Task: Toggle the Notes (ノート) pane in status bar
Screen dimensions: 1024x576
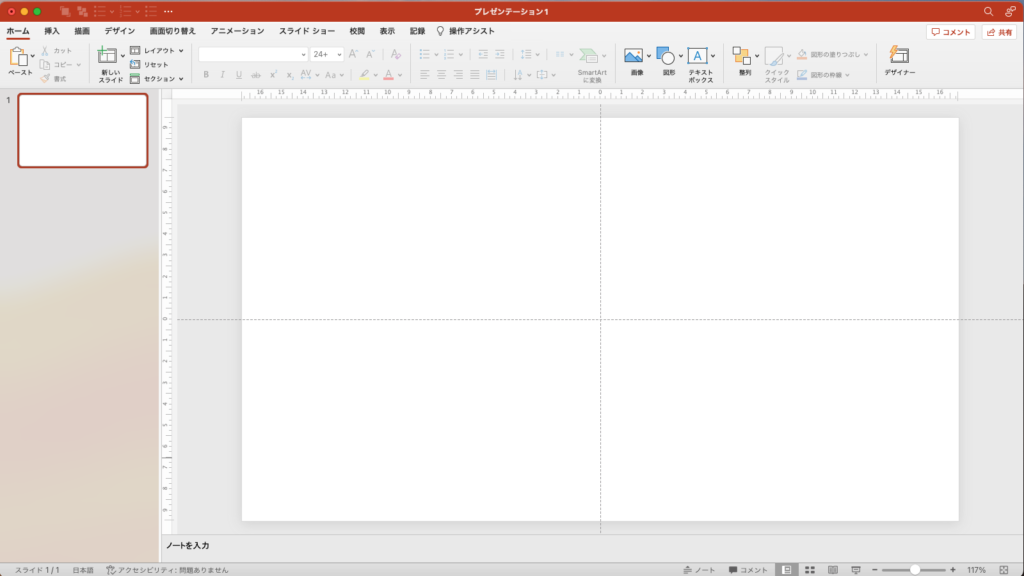Action: tap(699, 569)
